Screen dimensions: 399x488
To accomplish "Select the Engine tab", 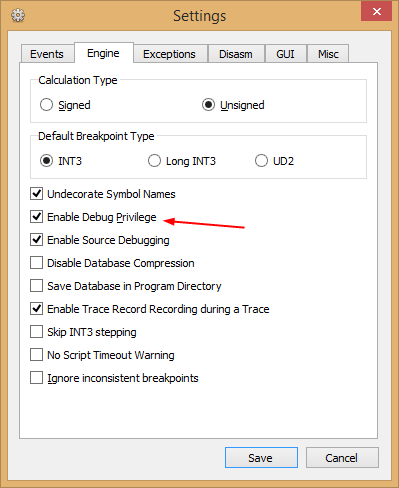I will [104, 53].
